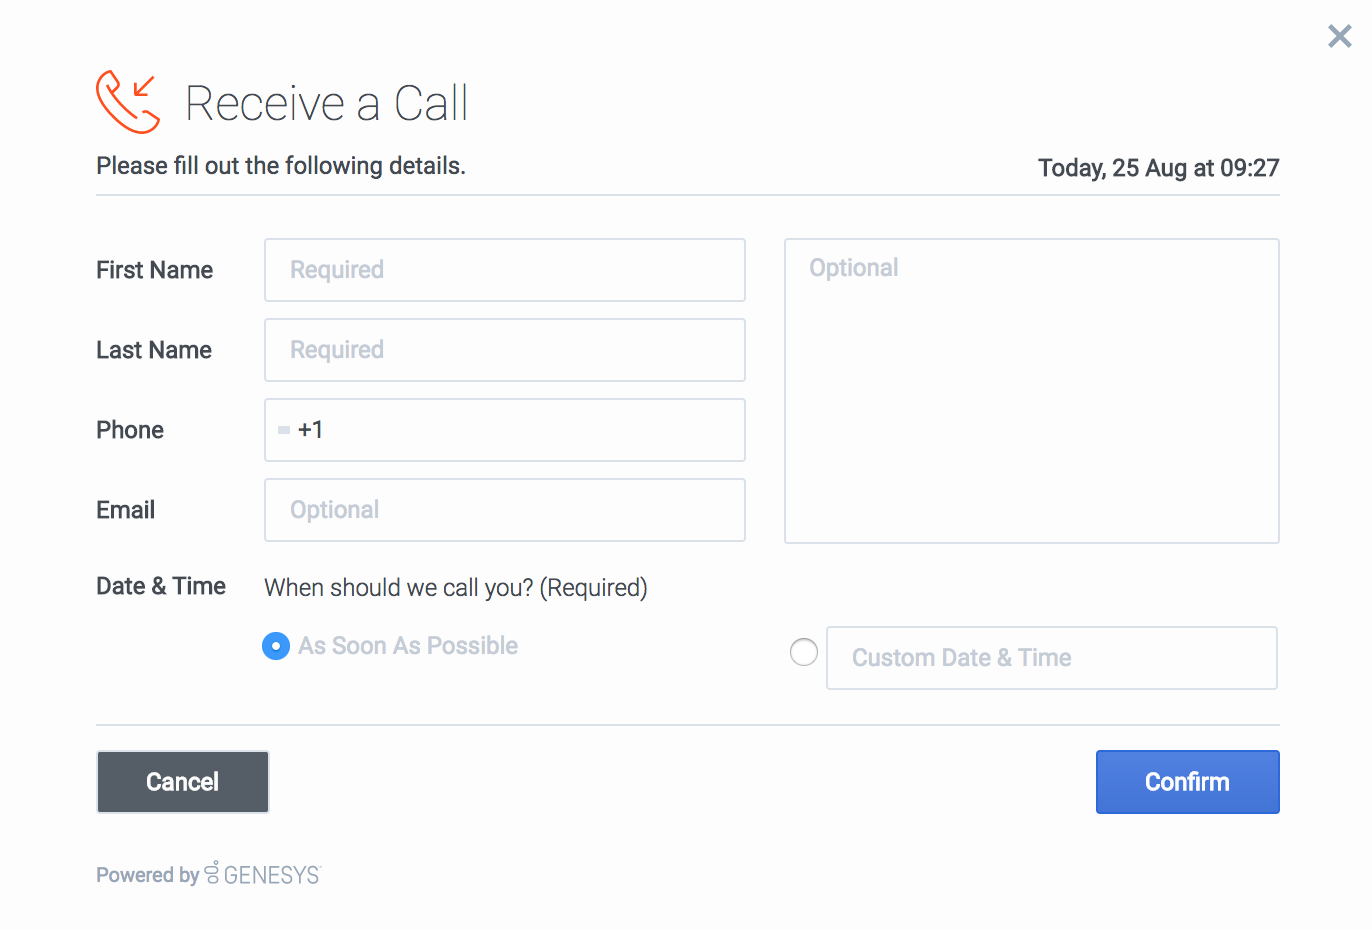Click the As Soon As Possible label text

[x=408, y=646]
